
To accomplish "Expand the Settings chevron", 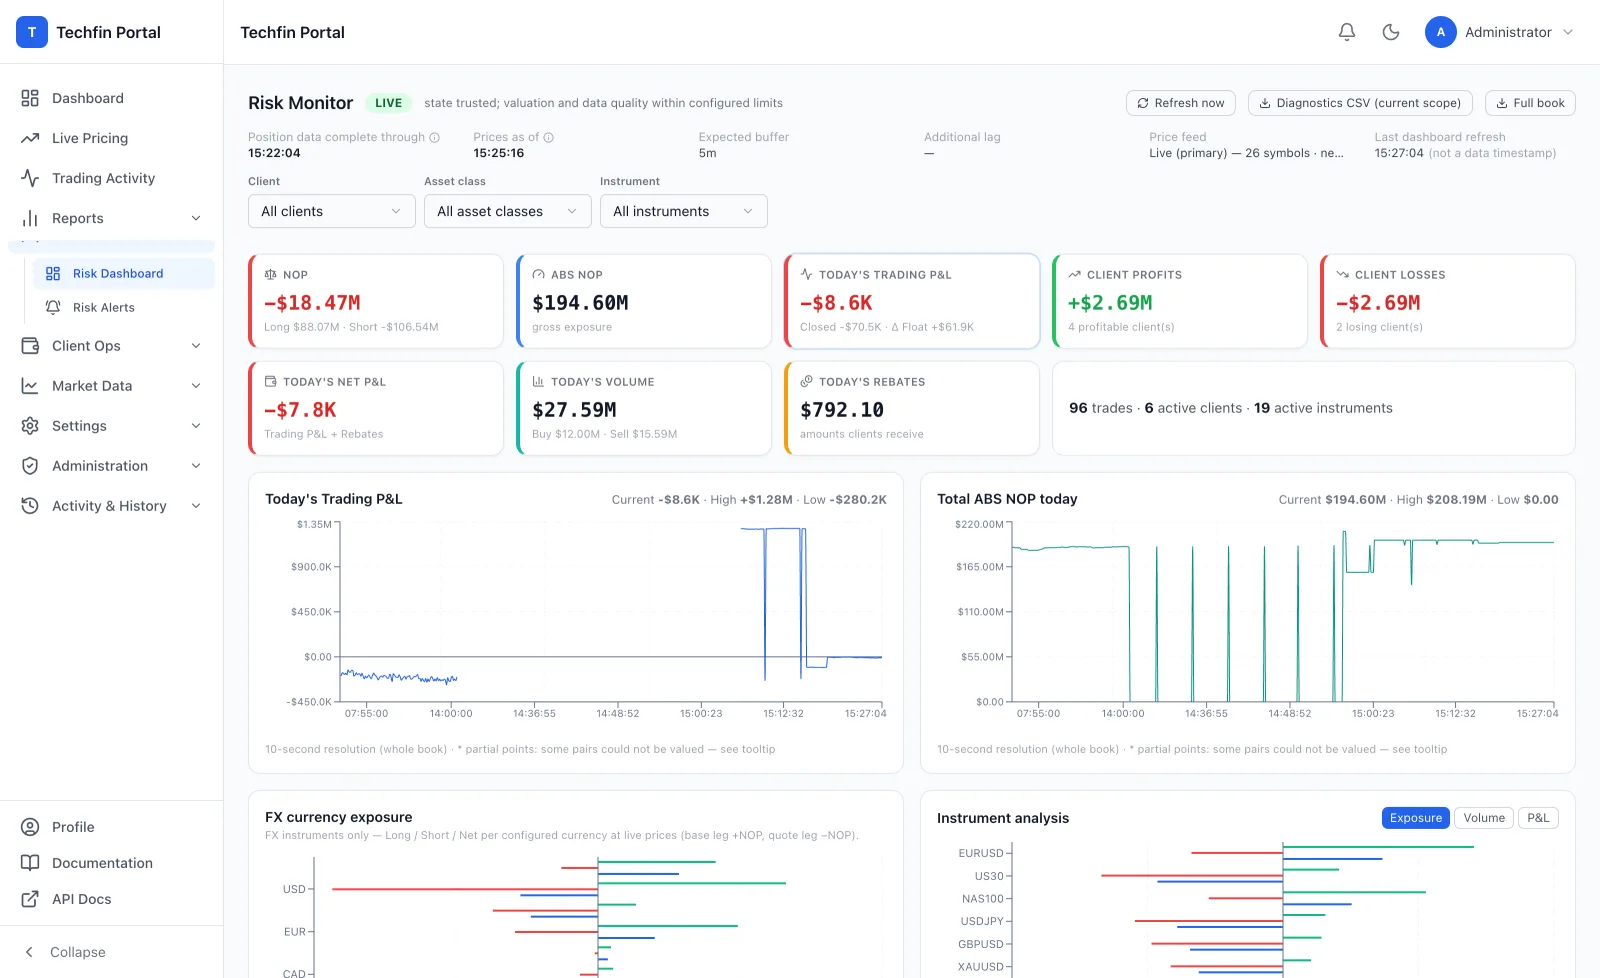I will click(x=196, y=426).
